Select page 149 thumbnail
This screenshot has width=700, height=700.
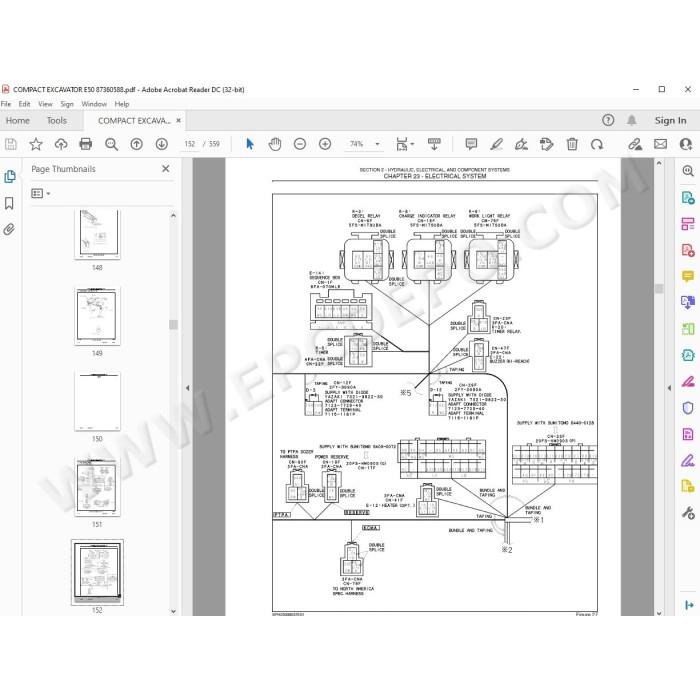[97, 316]
